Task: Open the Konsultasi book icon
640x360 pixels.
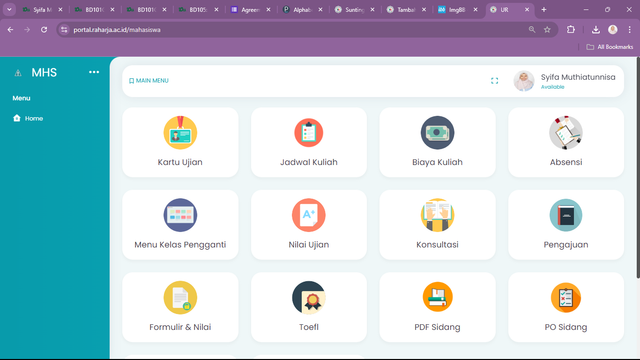Action: coord(437,215)
